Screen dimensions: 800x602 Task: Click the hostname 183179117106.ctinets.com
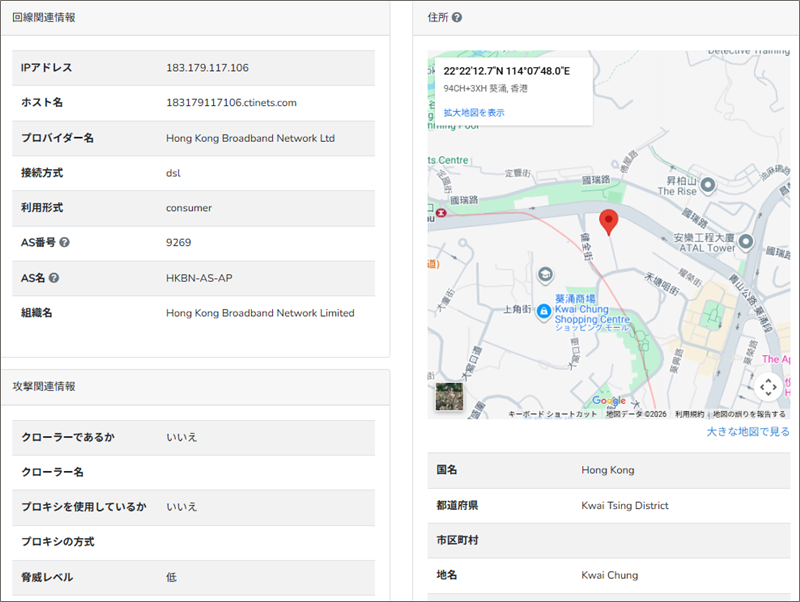coord(231,103)
